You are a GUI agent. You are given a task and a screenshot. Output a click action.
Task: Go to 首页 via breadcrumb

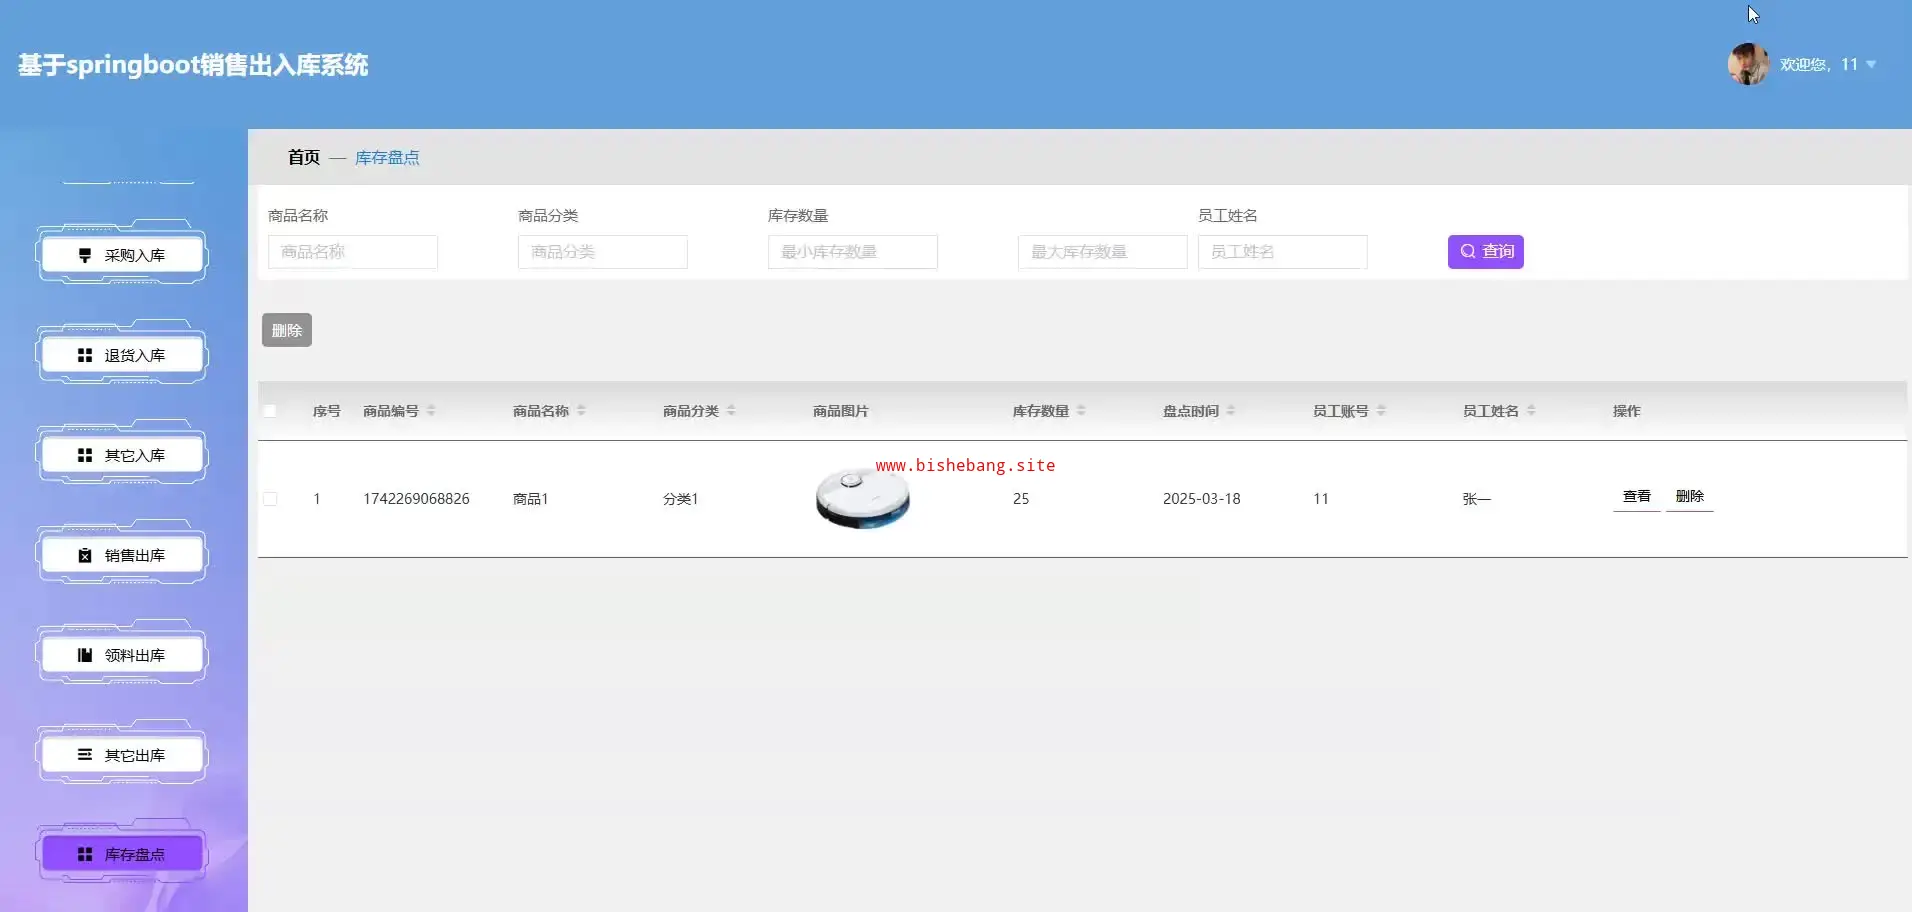pos(304,157)
